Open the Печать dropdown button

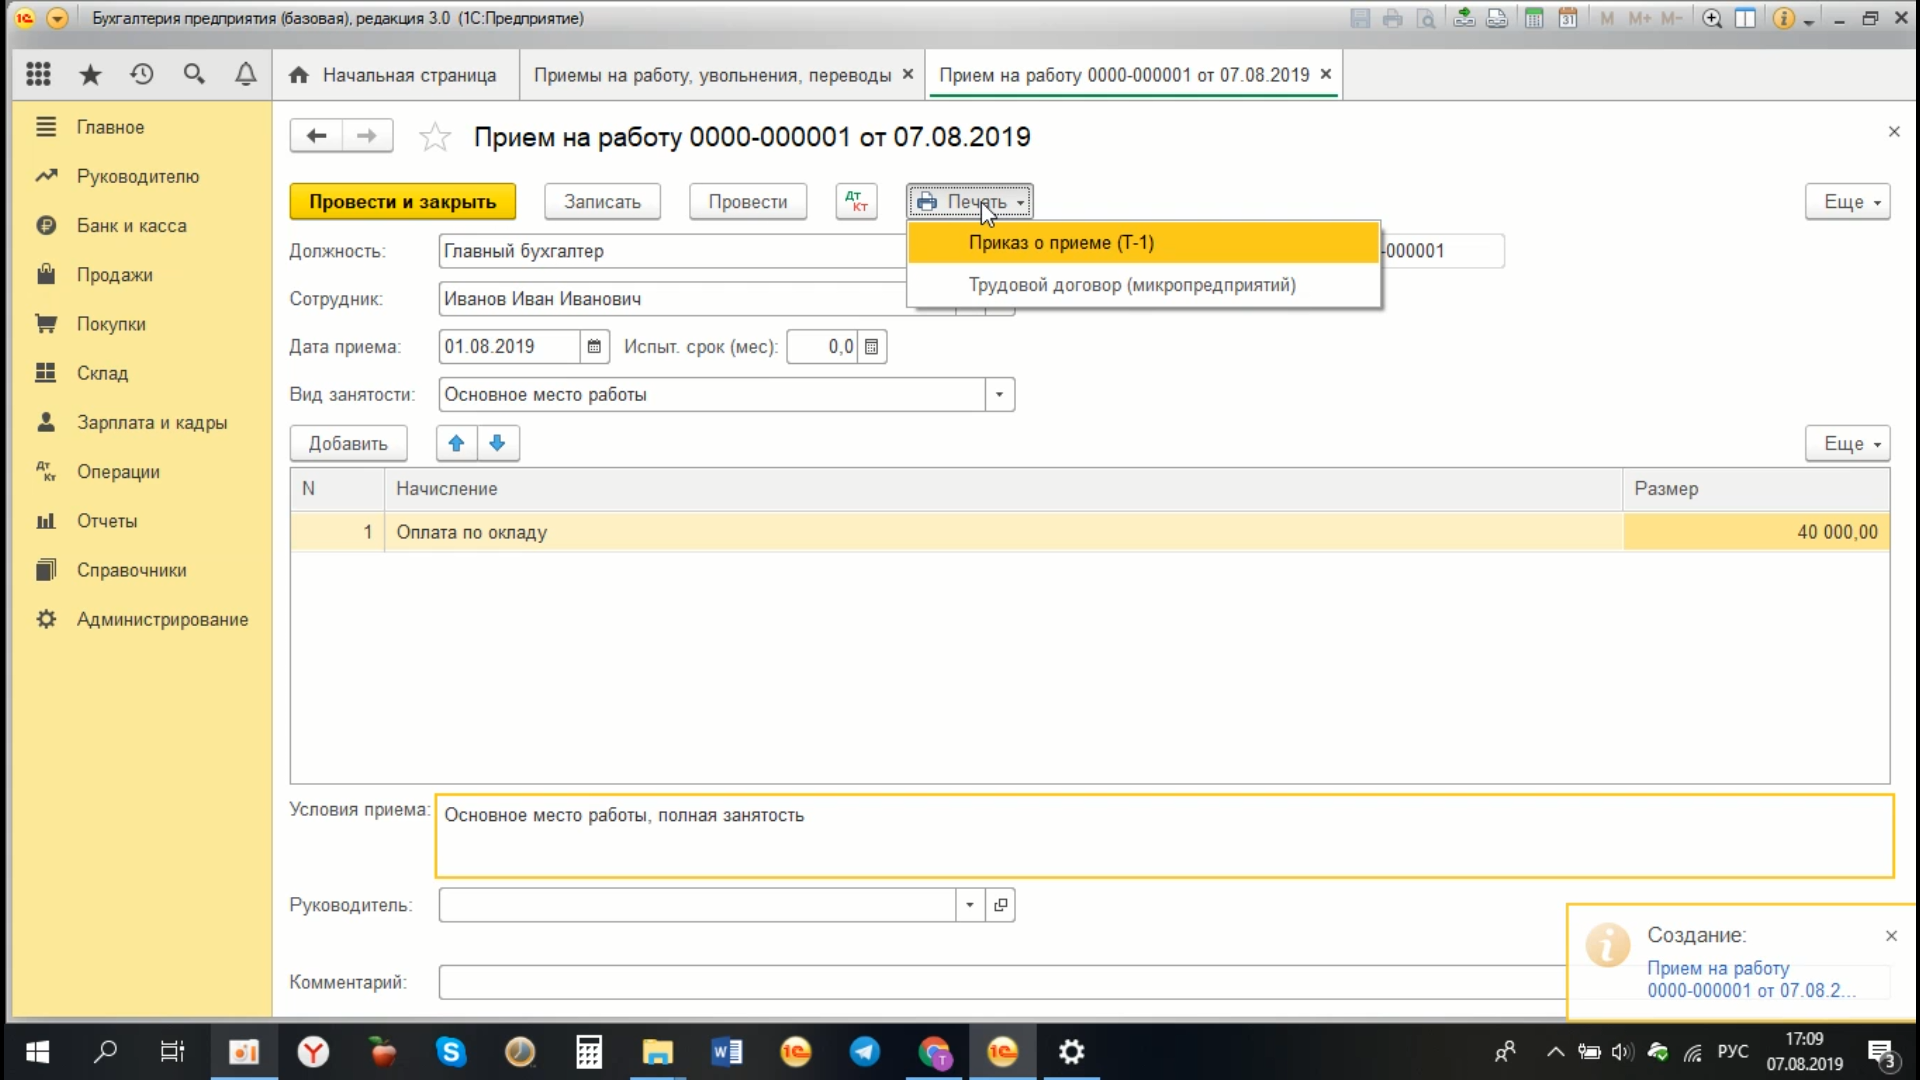pos(969,200)
